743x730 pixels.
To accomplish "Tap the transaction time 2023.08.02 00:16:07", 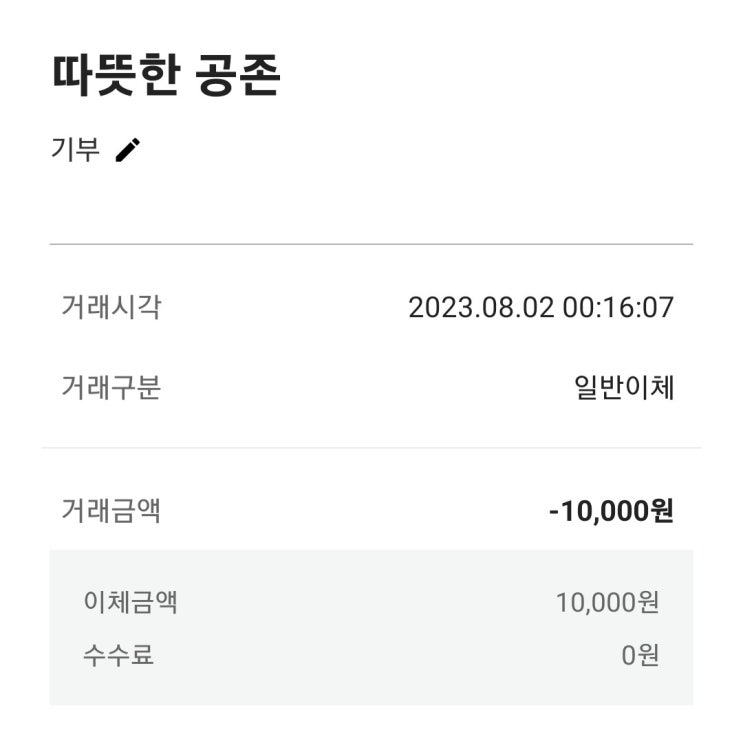I will pyautogui.click(x=541, y=307).
